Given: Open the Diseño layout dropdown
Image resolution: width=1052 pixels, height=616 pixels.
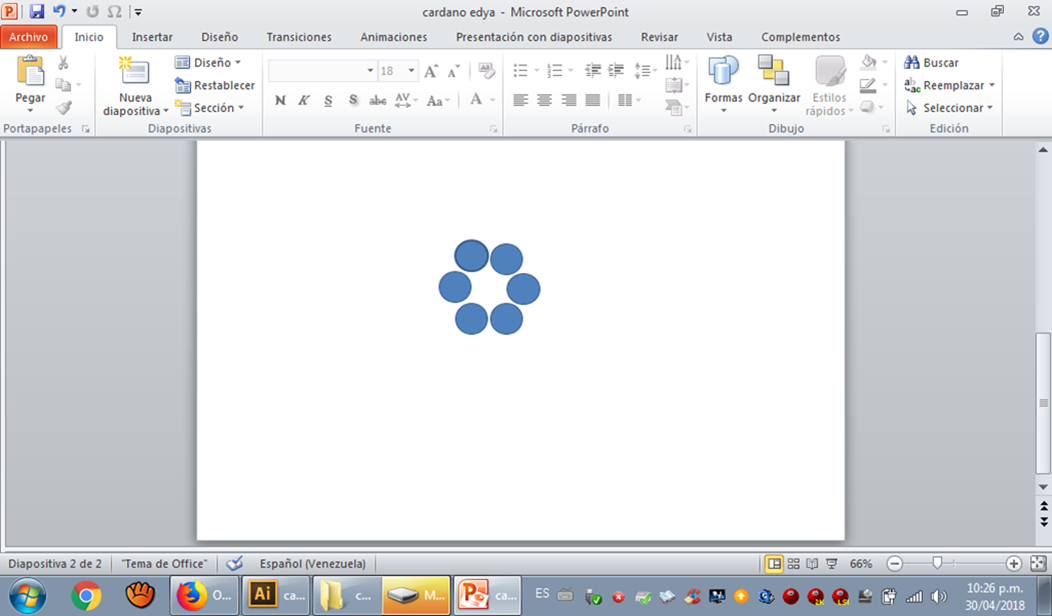Looking at the screenshot, I should (x=207, y=62).
